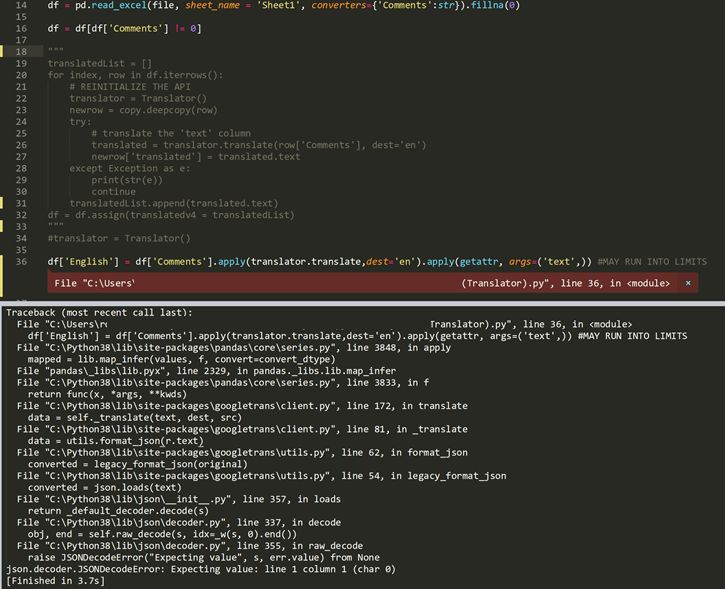Click 'df = df.assign(translatedv4 = translatedList)' line
Screen dimensions: 725x589
tap(171, 215)
